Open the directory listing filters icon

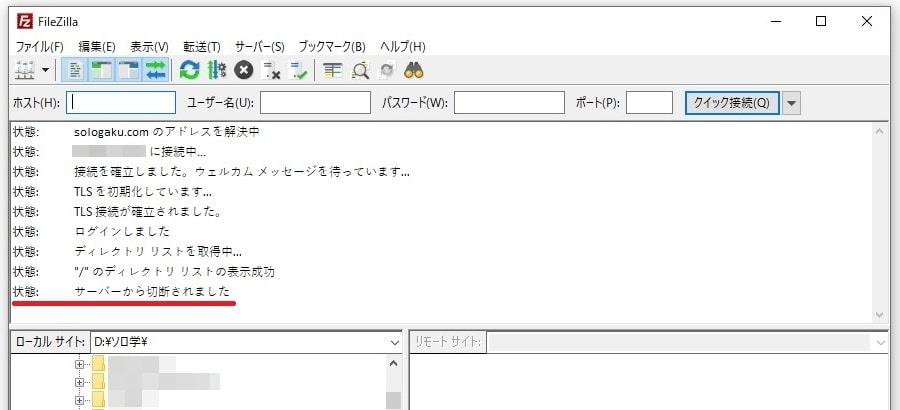pyautogui.click(x=332, y=70)
